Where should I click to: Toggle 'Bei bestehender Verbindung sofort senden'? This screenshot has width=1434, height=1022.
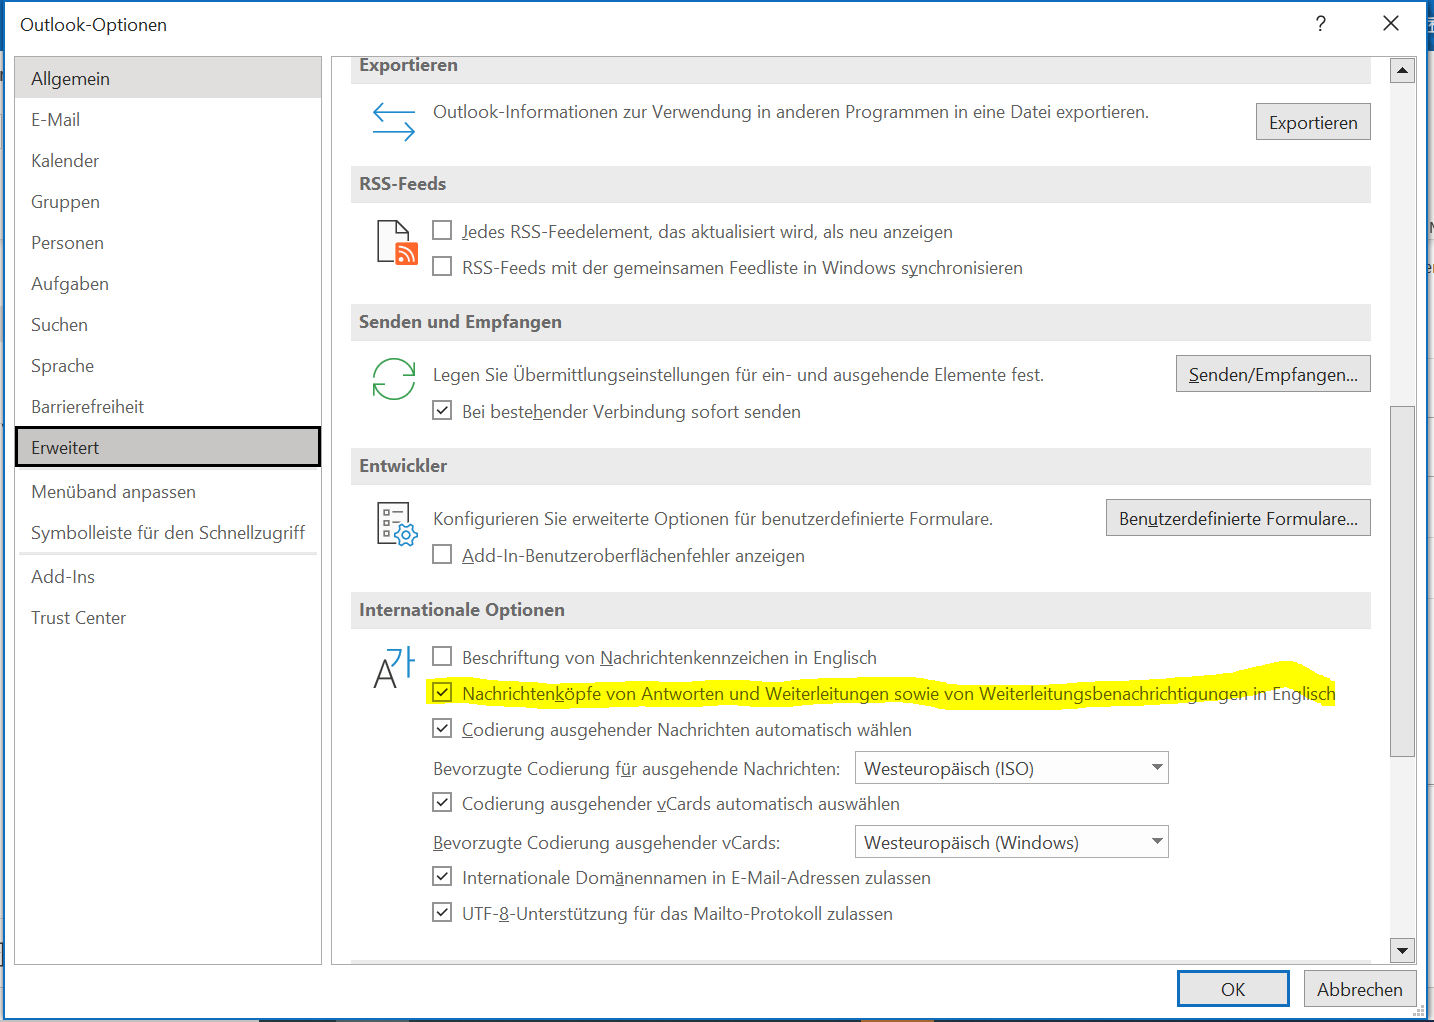442,411
